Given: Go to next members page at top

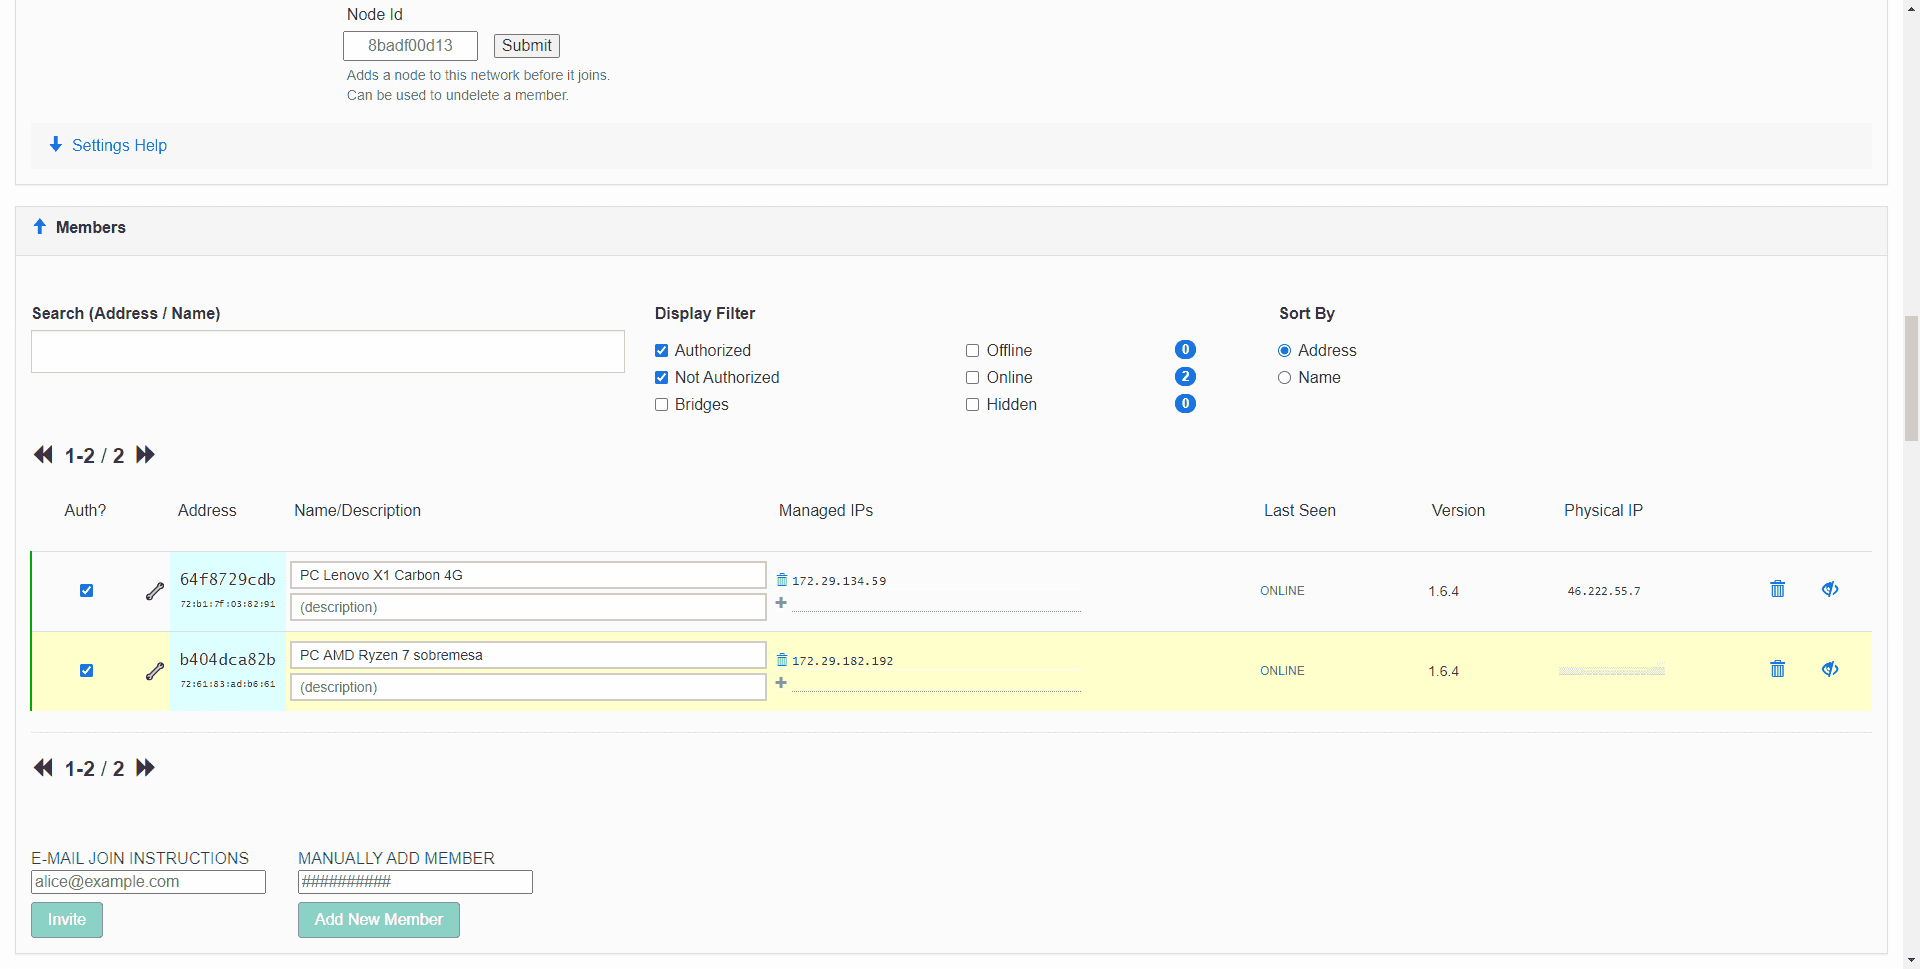Looking at the screenshot, I should 146,455.
